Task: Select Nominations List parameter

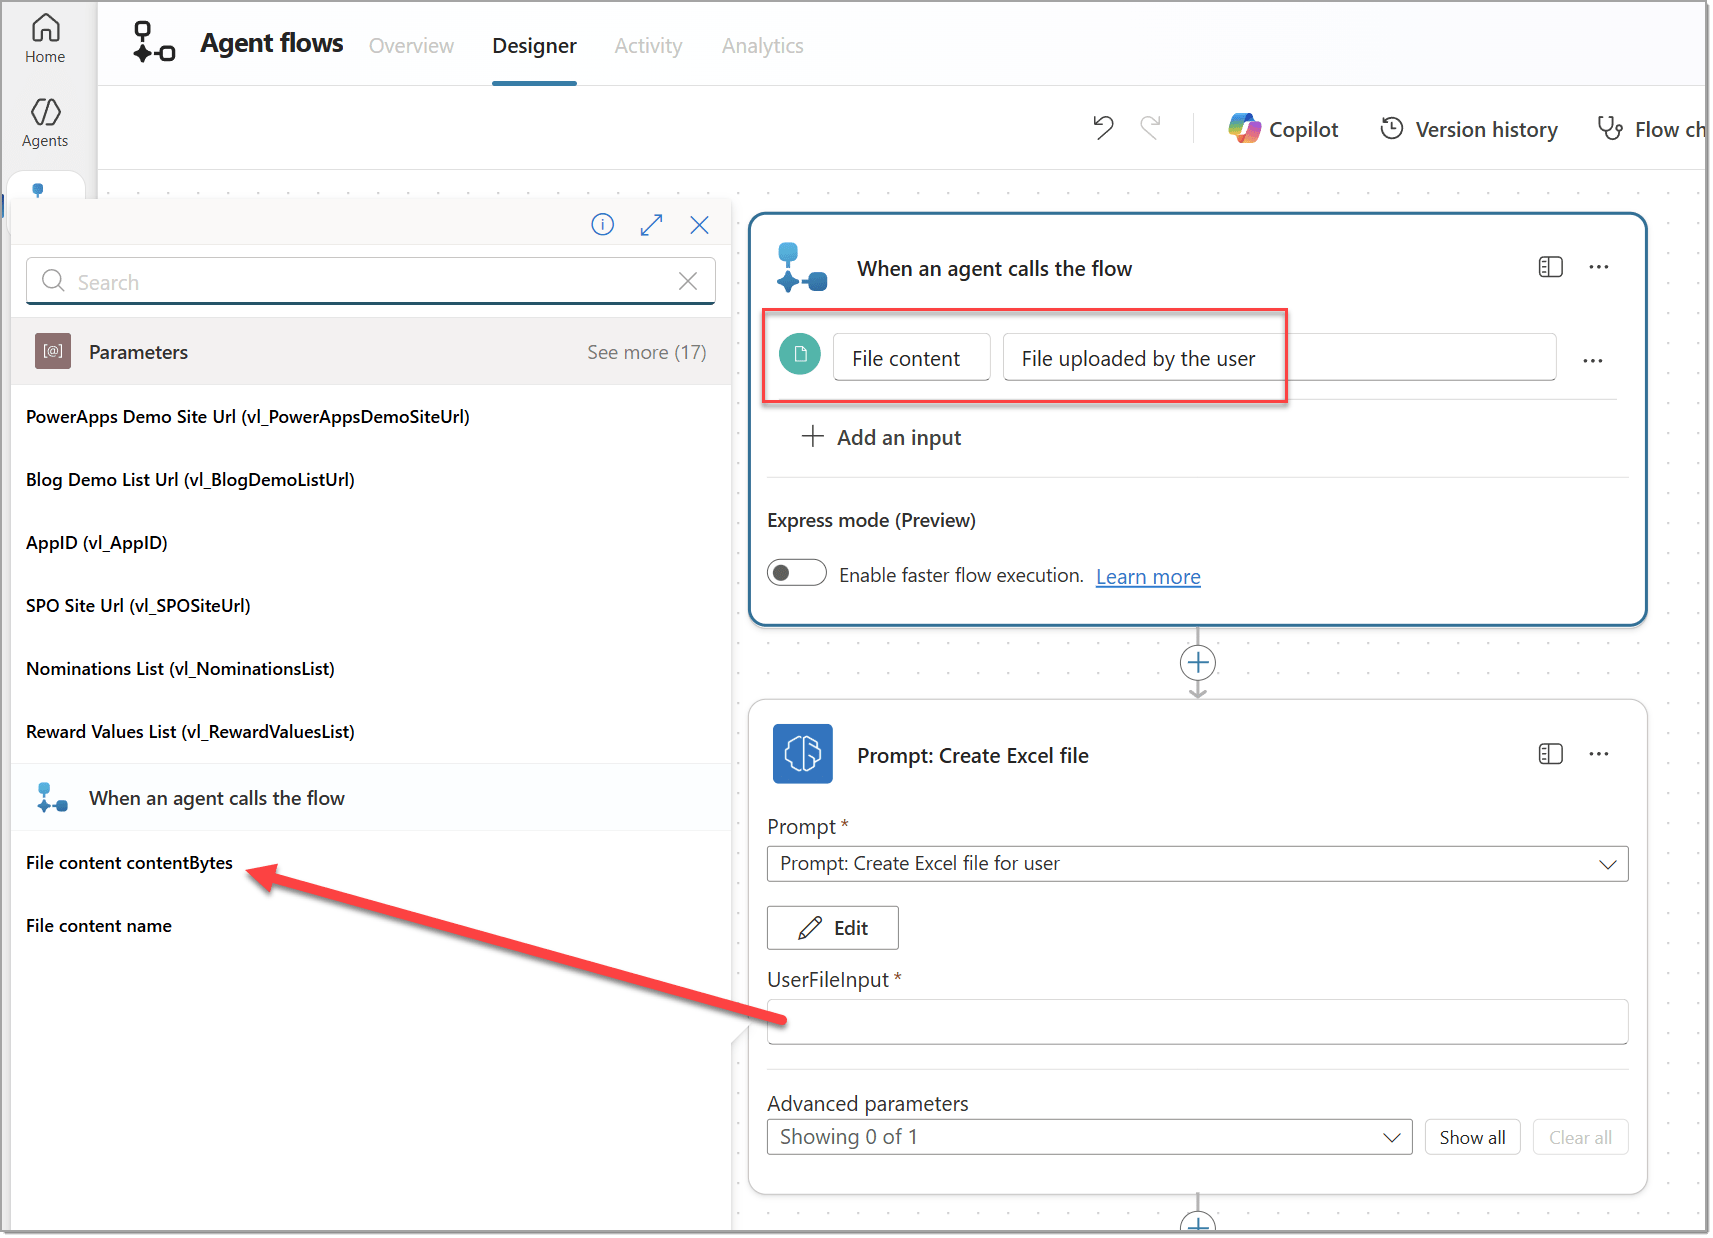Action: pos(180,669)
